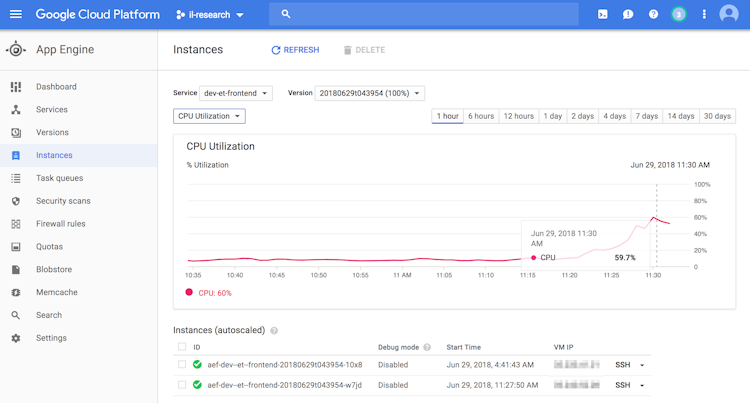Open the help question mark icon
Screen dimensions: 750x403
[653, 14]
